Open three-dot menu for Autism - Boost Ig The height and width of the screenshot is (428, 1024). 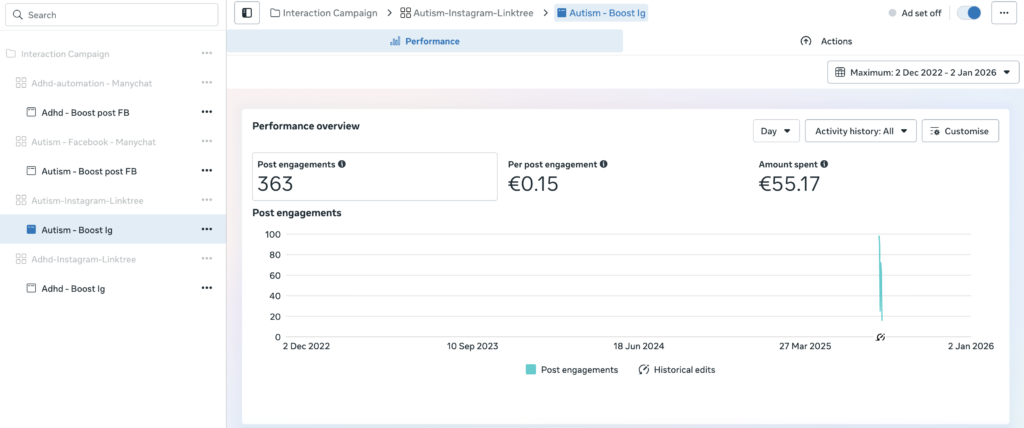click(207, 229)
